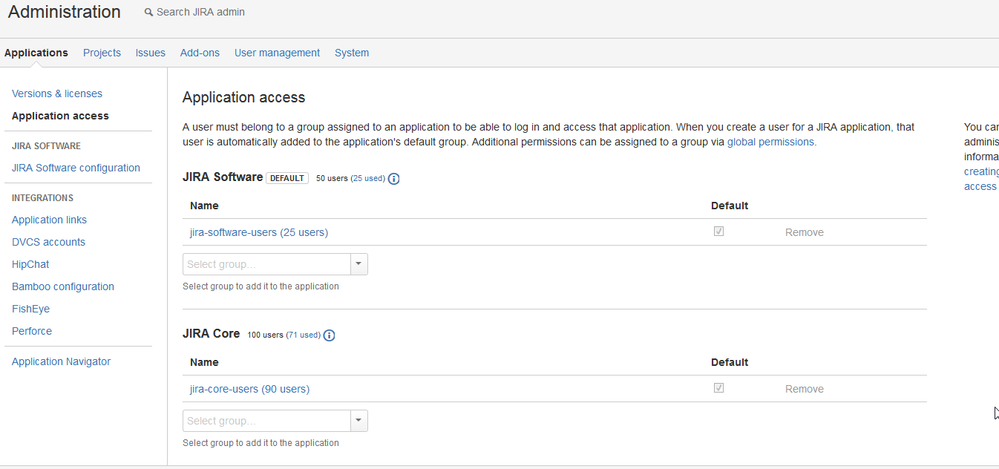Click the 25 used link
This screenshot has width=999, height=469.
[368, 178]
